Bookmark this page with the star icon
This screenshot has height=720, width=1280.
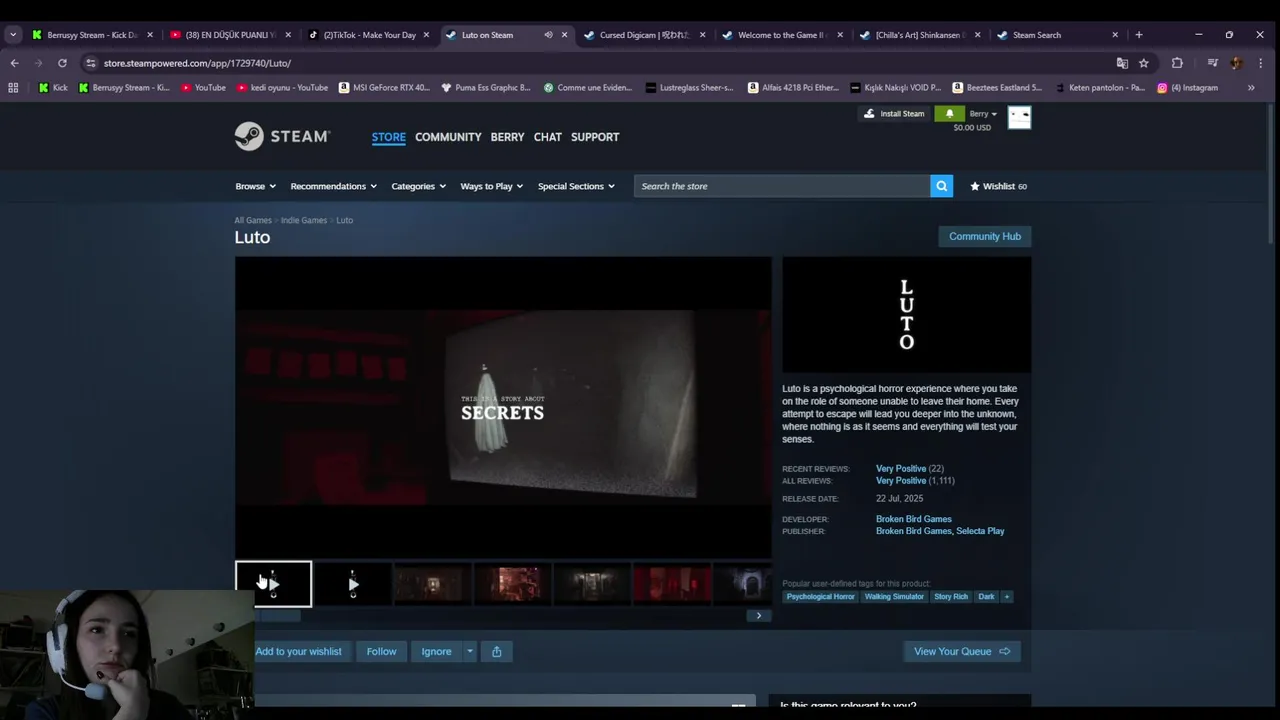1144,63
